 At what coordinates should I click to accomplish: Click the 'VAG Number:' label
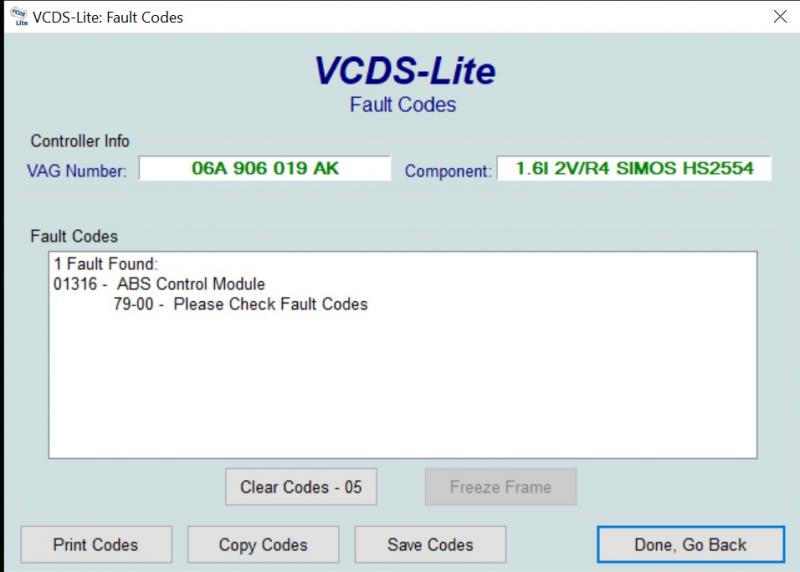click(77, 171)
